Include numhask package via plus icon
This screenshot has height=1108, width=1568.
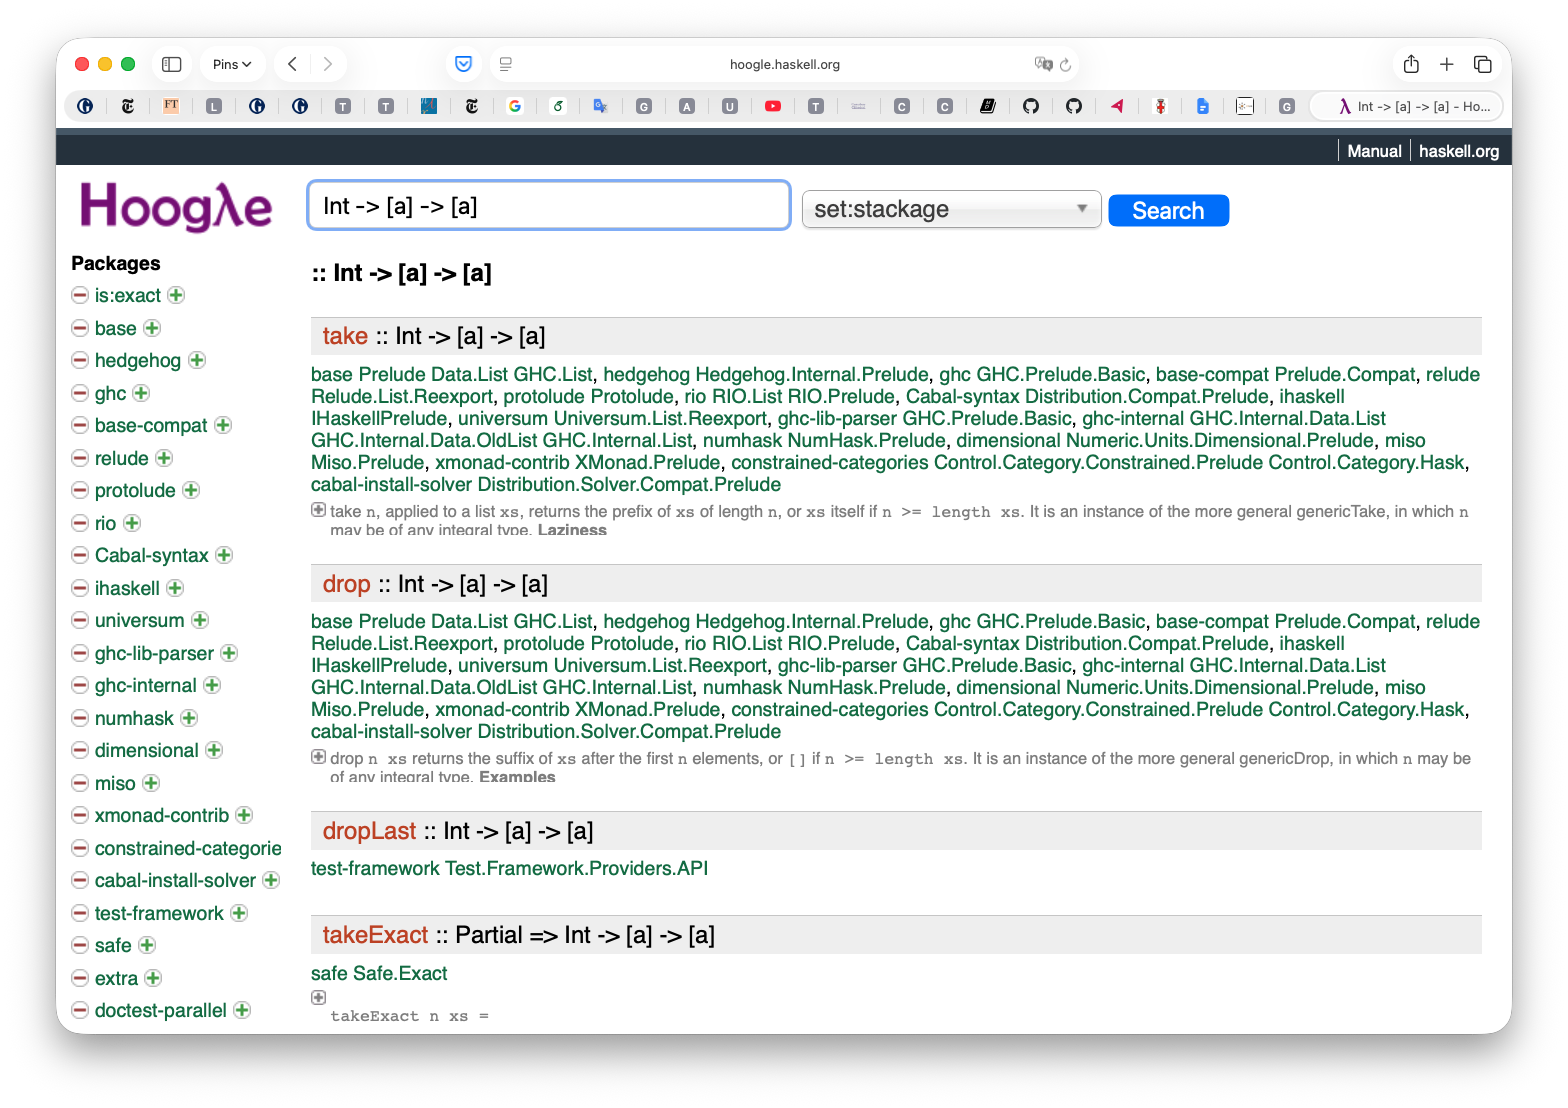pyautogui.click(x=189, y=718)
